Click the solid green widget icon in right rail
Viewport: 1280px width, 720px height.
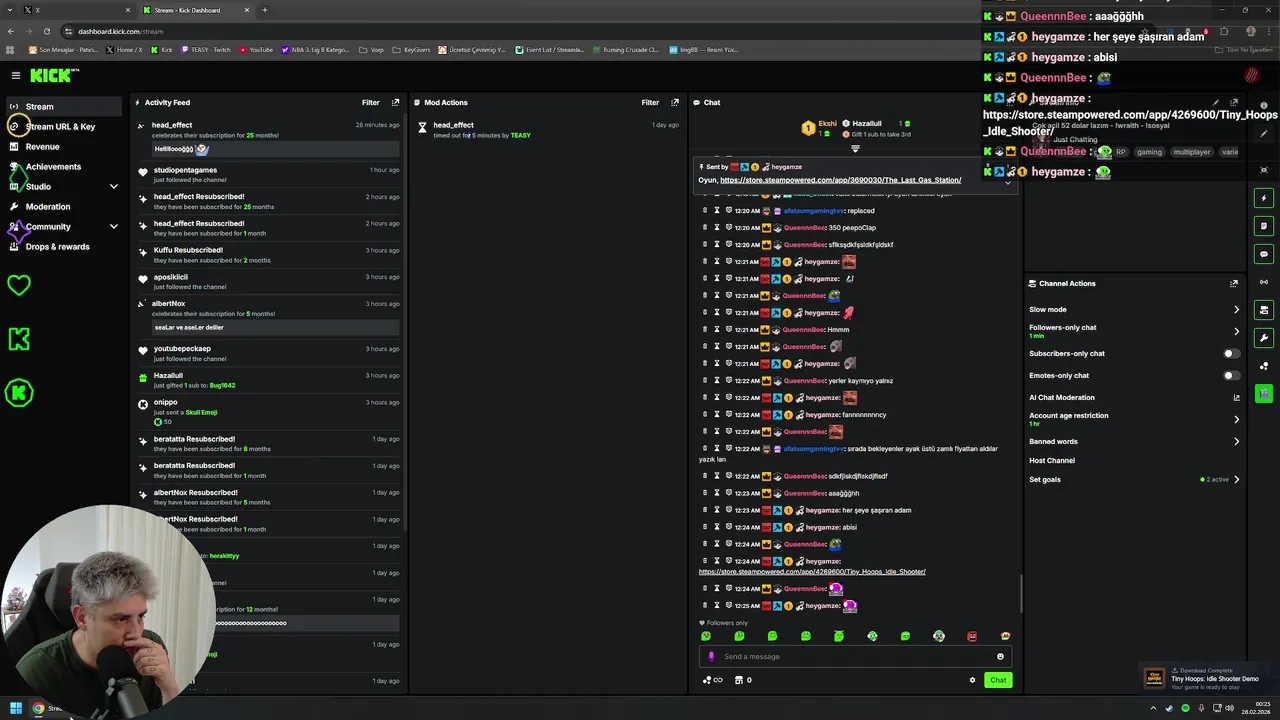(1264, 394)
